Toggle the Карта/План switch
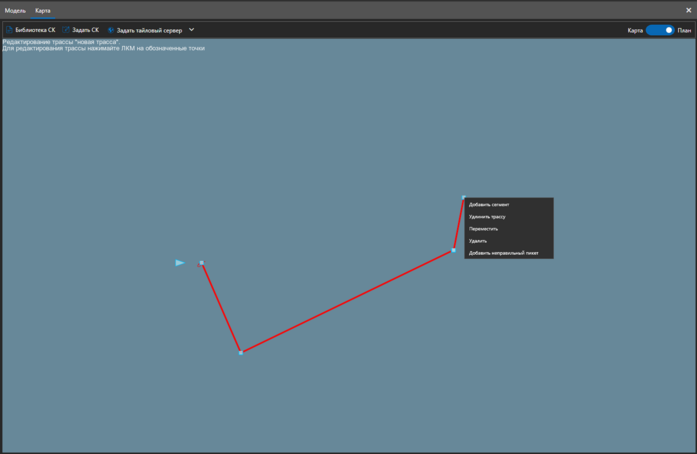 660,30
